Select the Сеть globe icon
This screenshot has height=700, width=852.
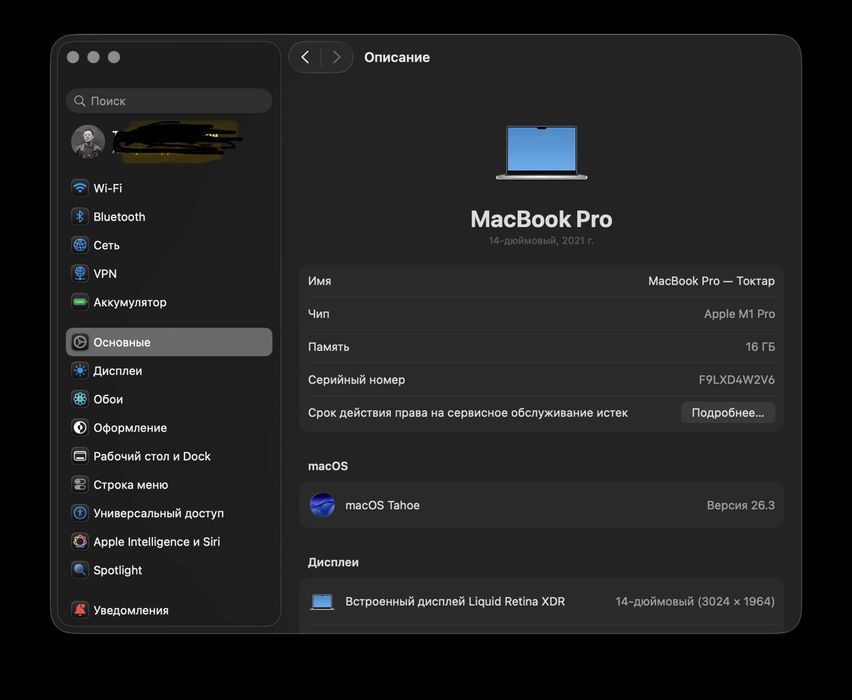point(80,245)
